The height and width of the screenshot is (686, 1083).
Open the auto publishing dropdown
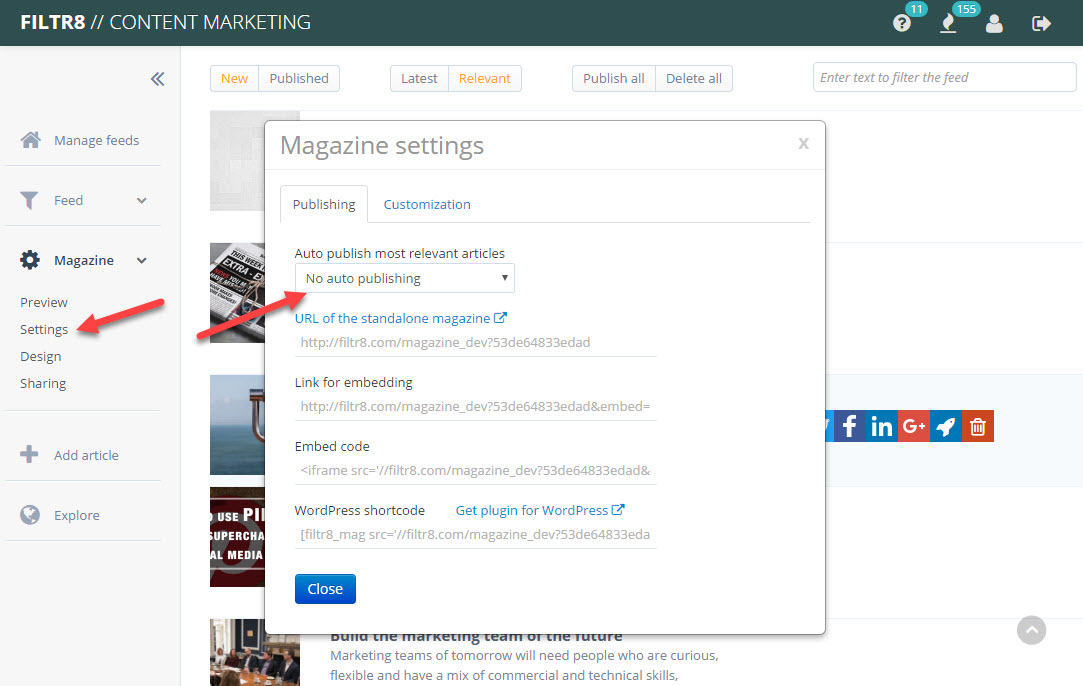405,278
